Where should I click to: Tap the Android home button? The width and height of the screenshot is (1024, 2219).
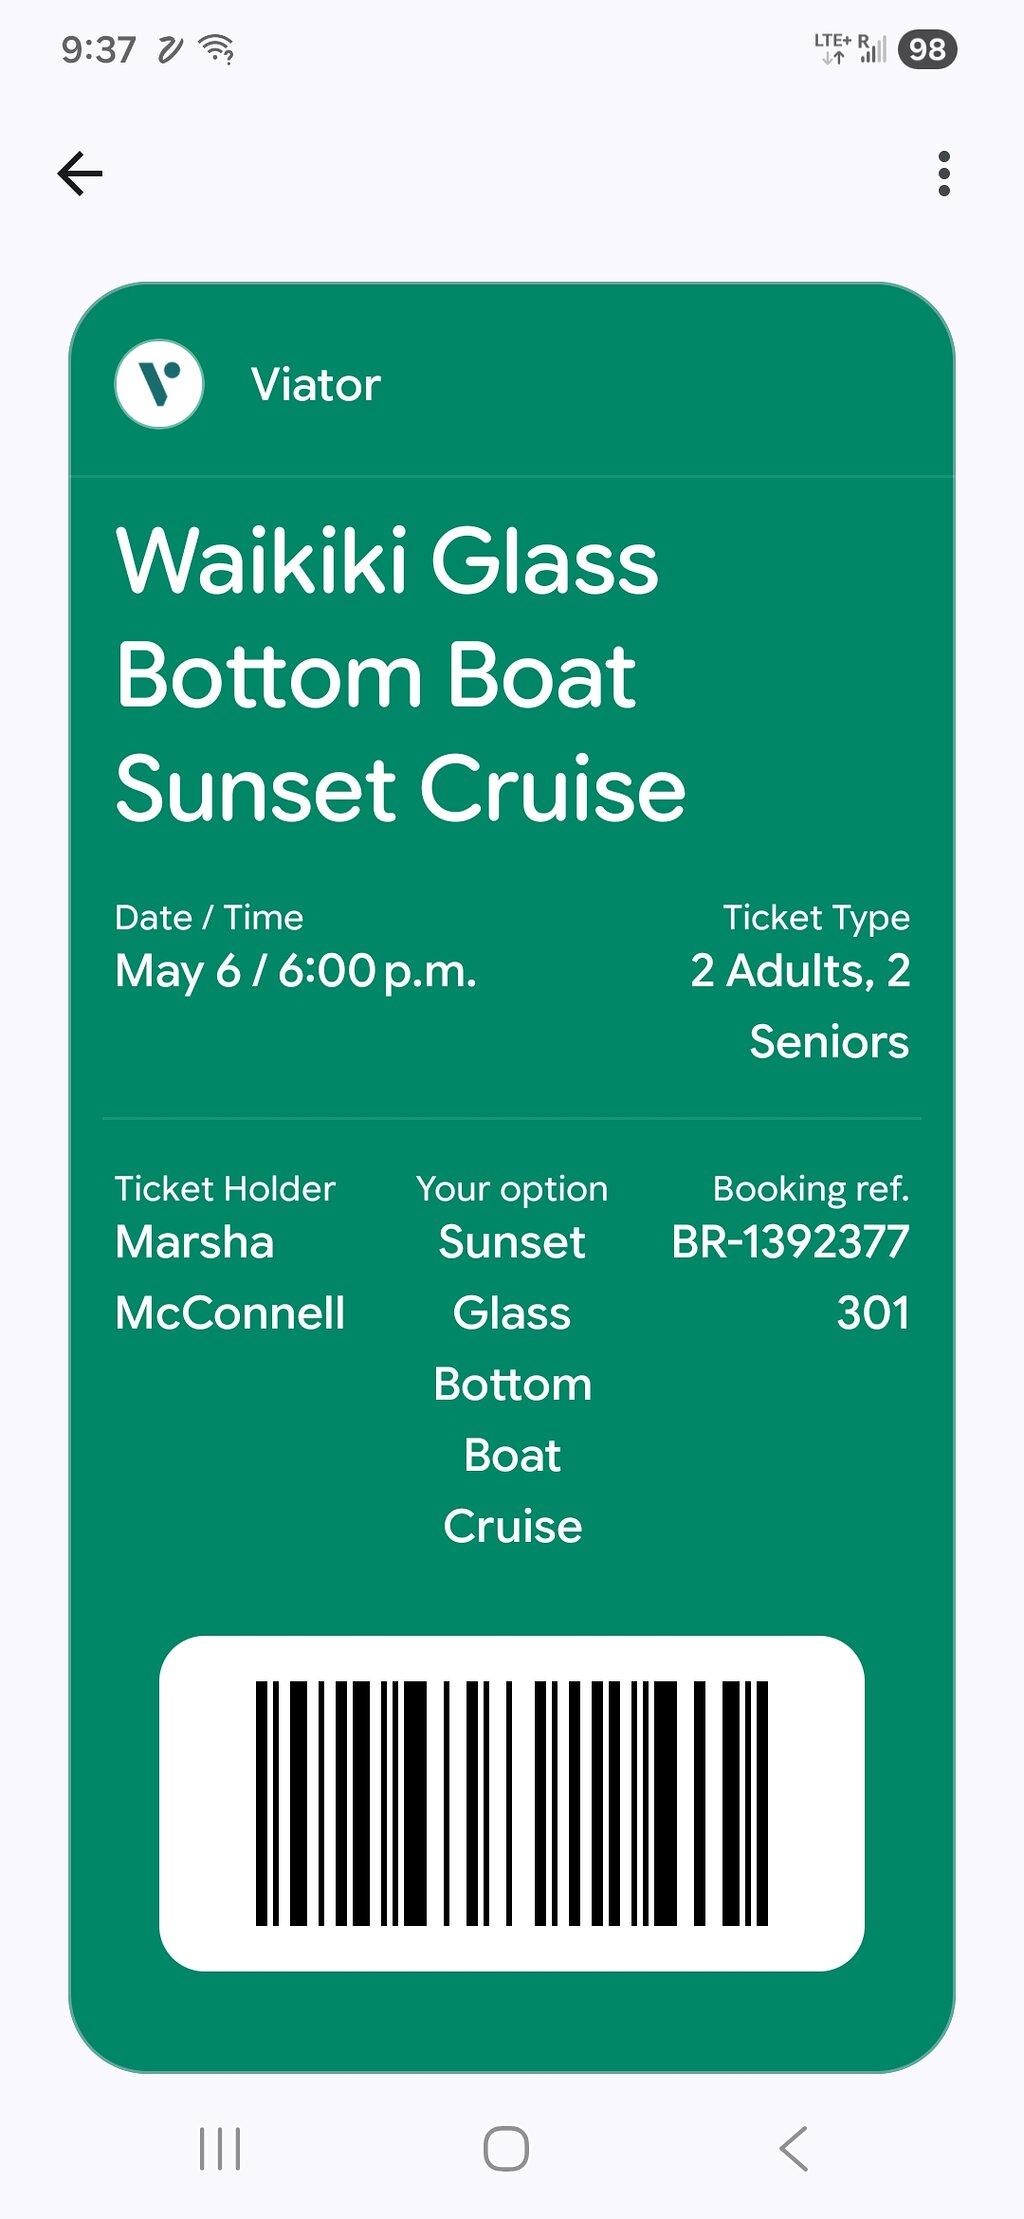click(506, 2148)
